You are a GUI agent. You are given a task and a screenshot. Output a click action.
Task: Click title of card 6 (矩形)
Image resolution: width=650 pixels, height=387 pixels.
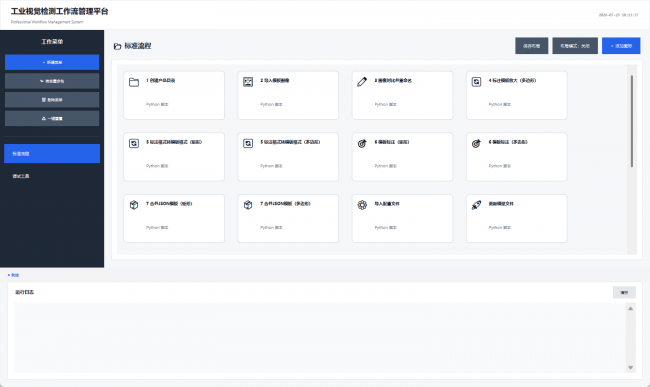pos(392,142)
